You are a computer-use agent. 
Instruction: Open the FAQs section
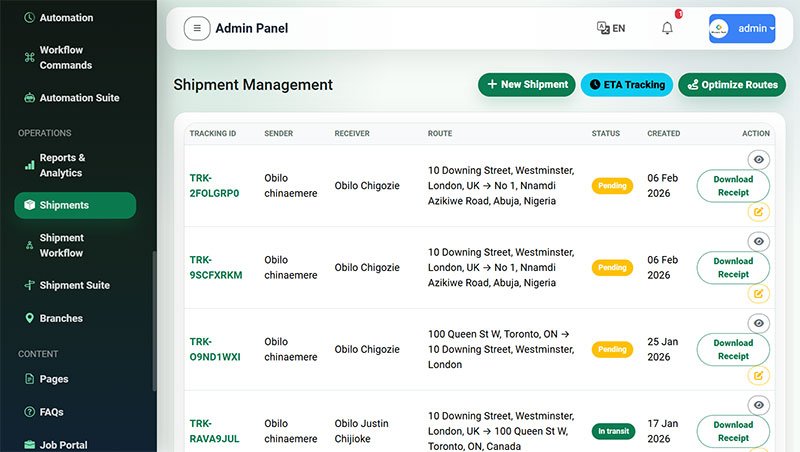coord(75,412)
